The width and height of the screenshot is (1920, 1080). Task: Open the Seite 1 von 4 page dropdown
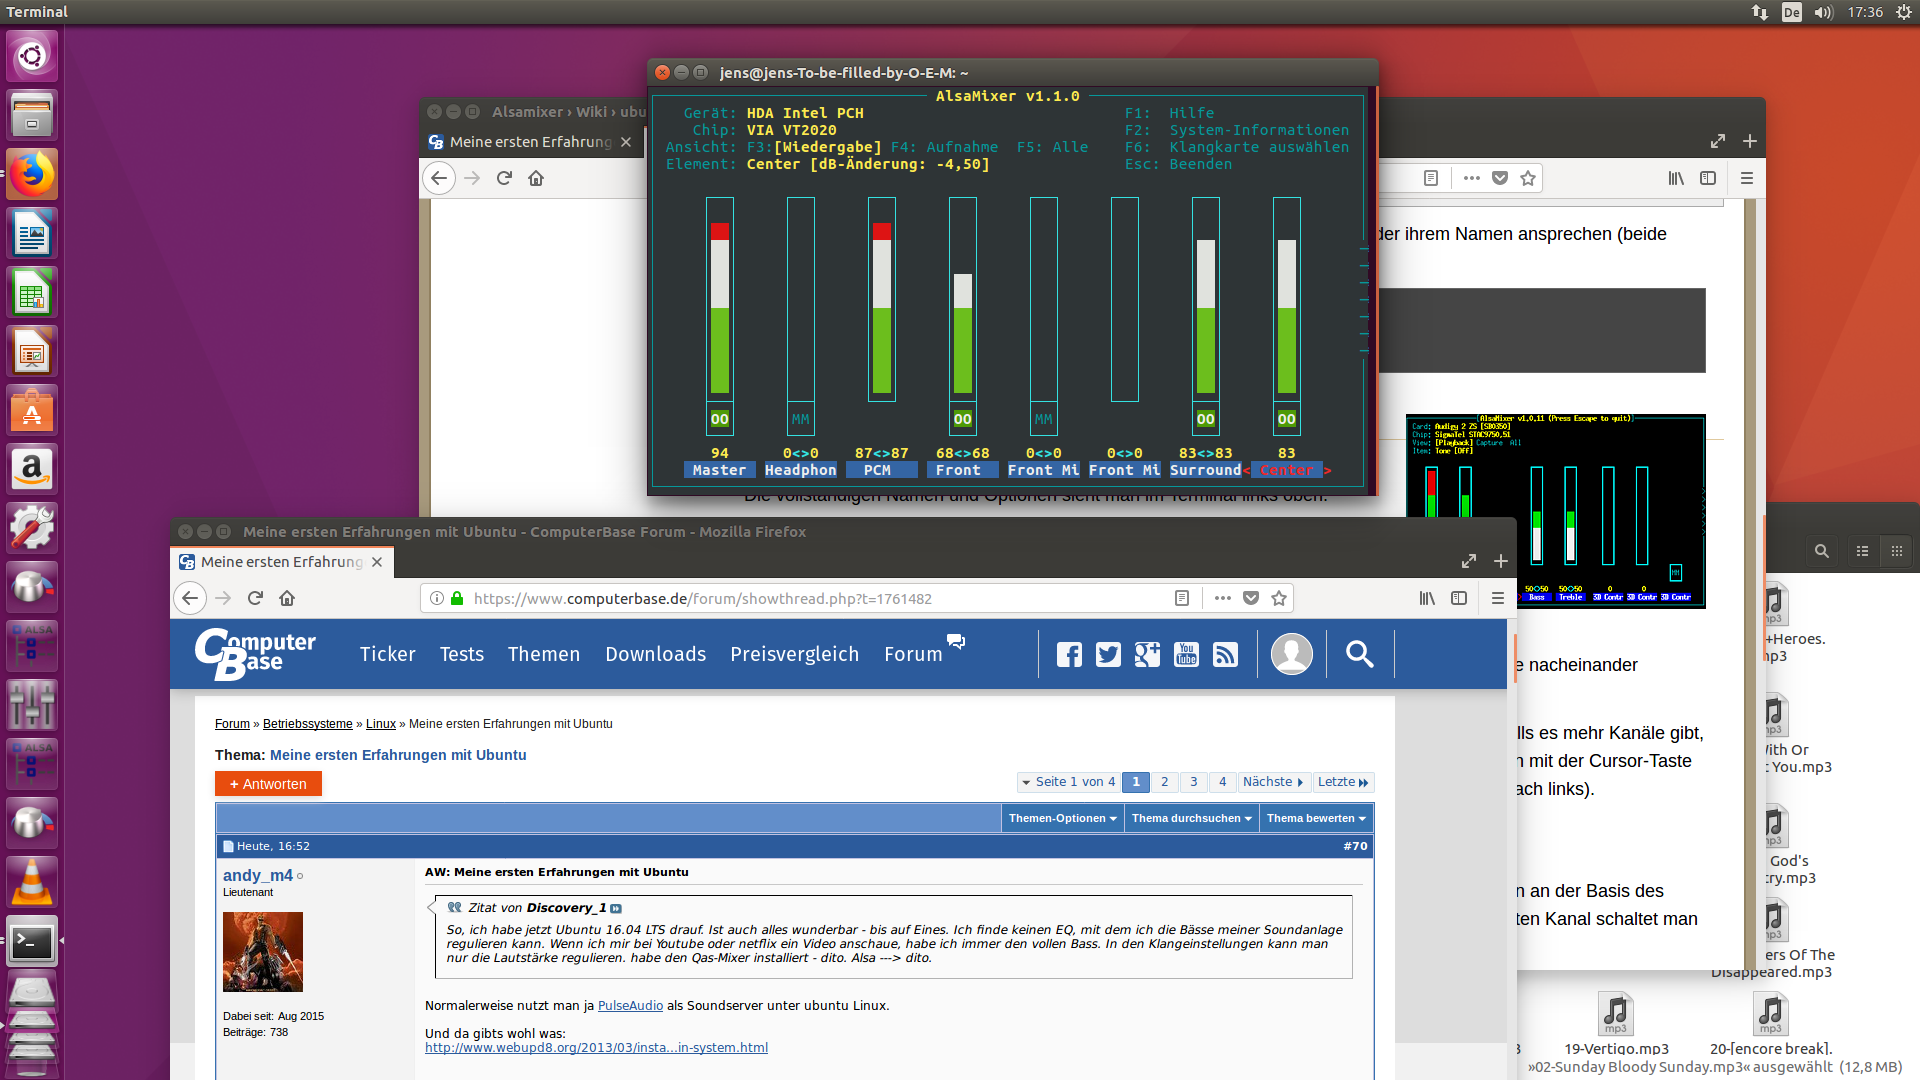(1068, 782)
